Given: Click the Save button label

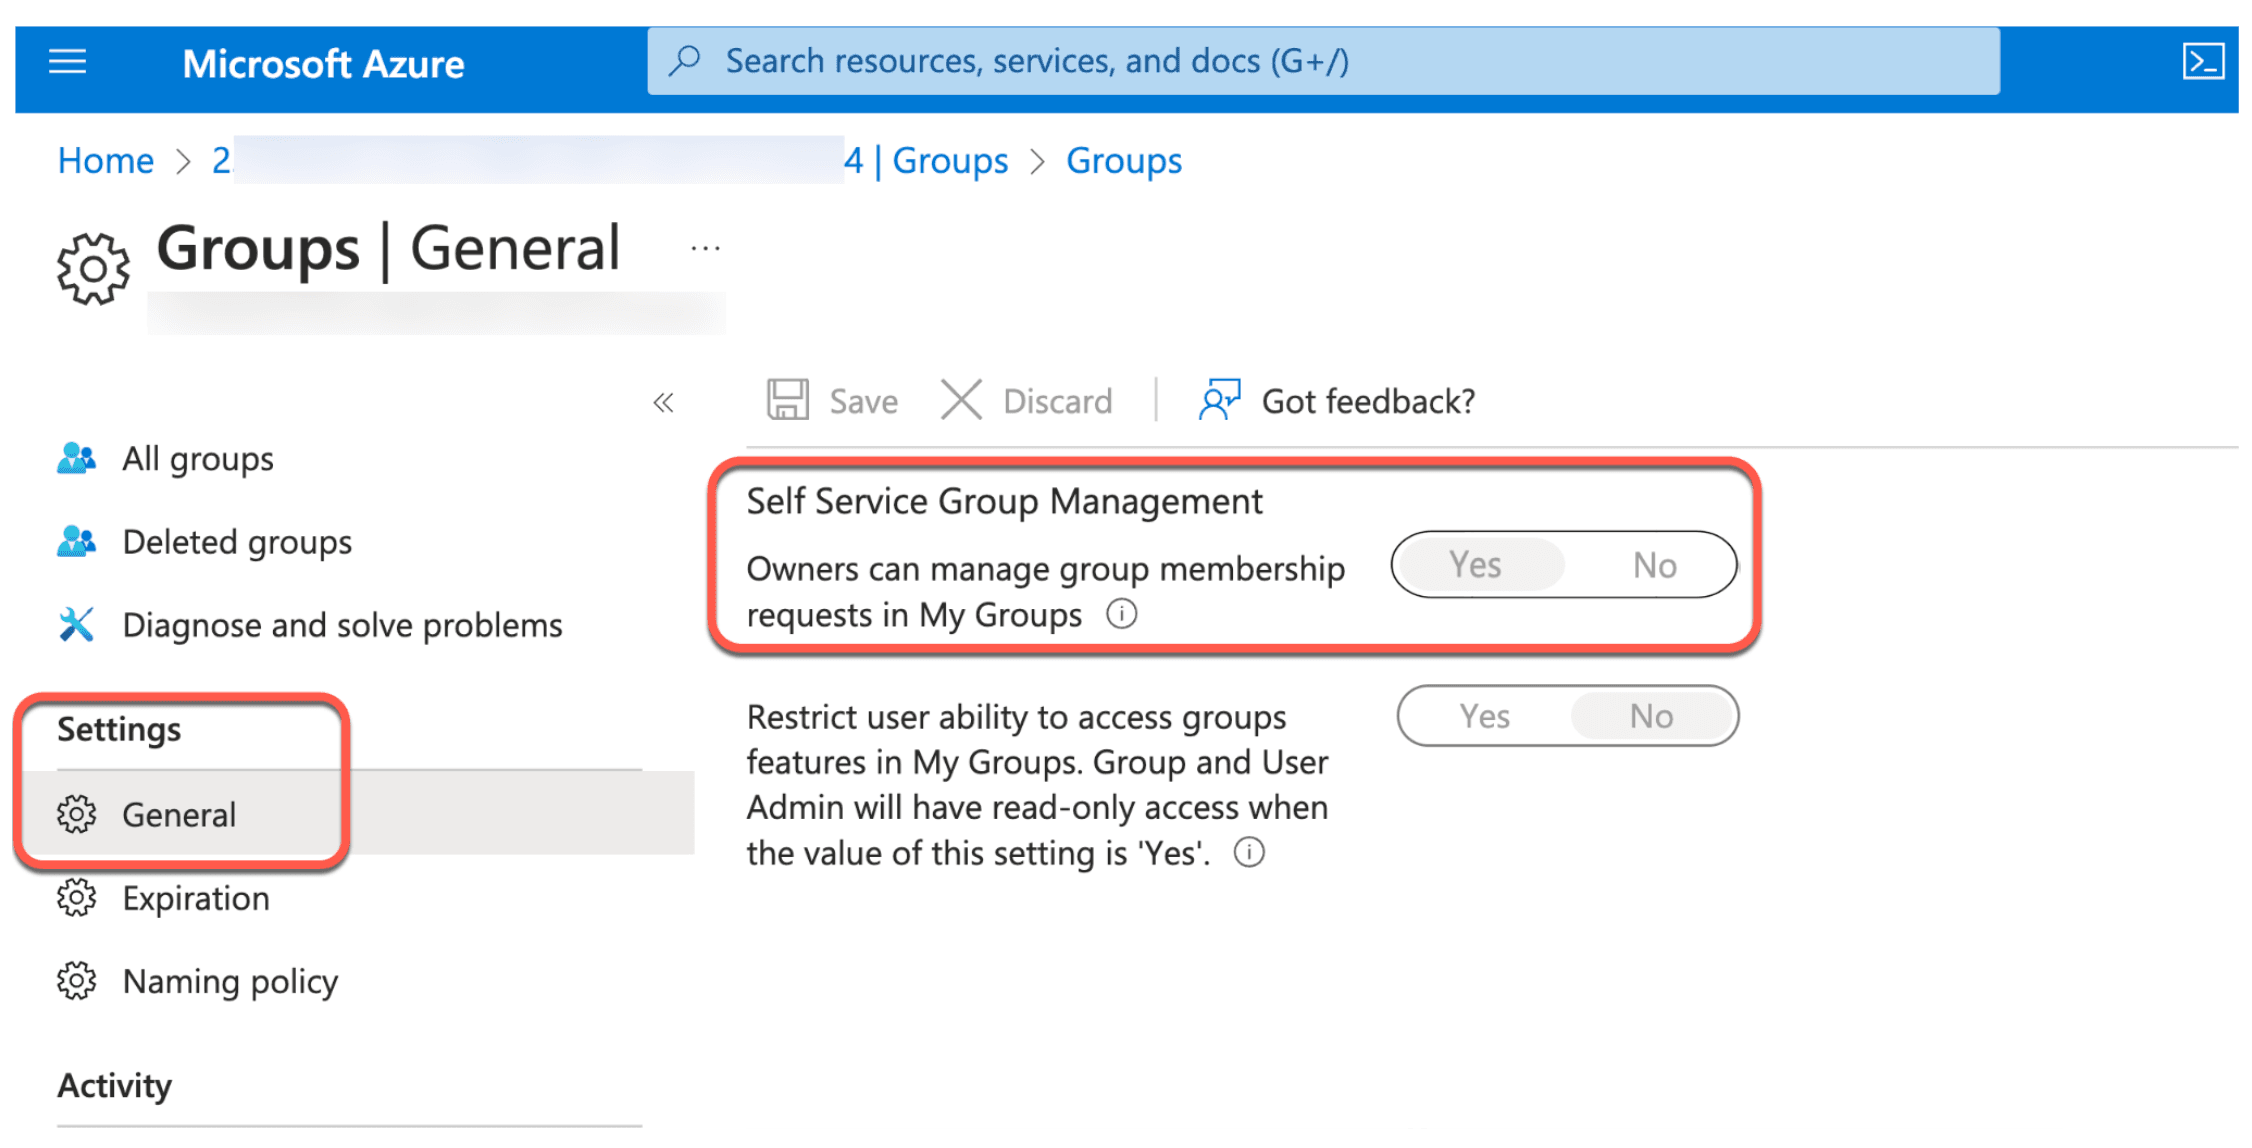Looking at the screenshot, I should tap(864, 401).
